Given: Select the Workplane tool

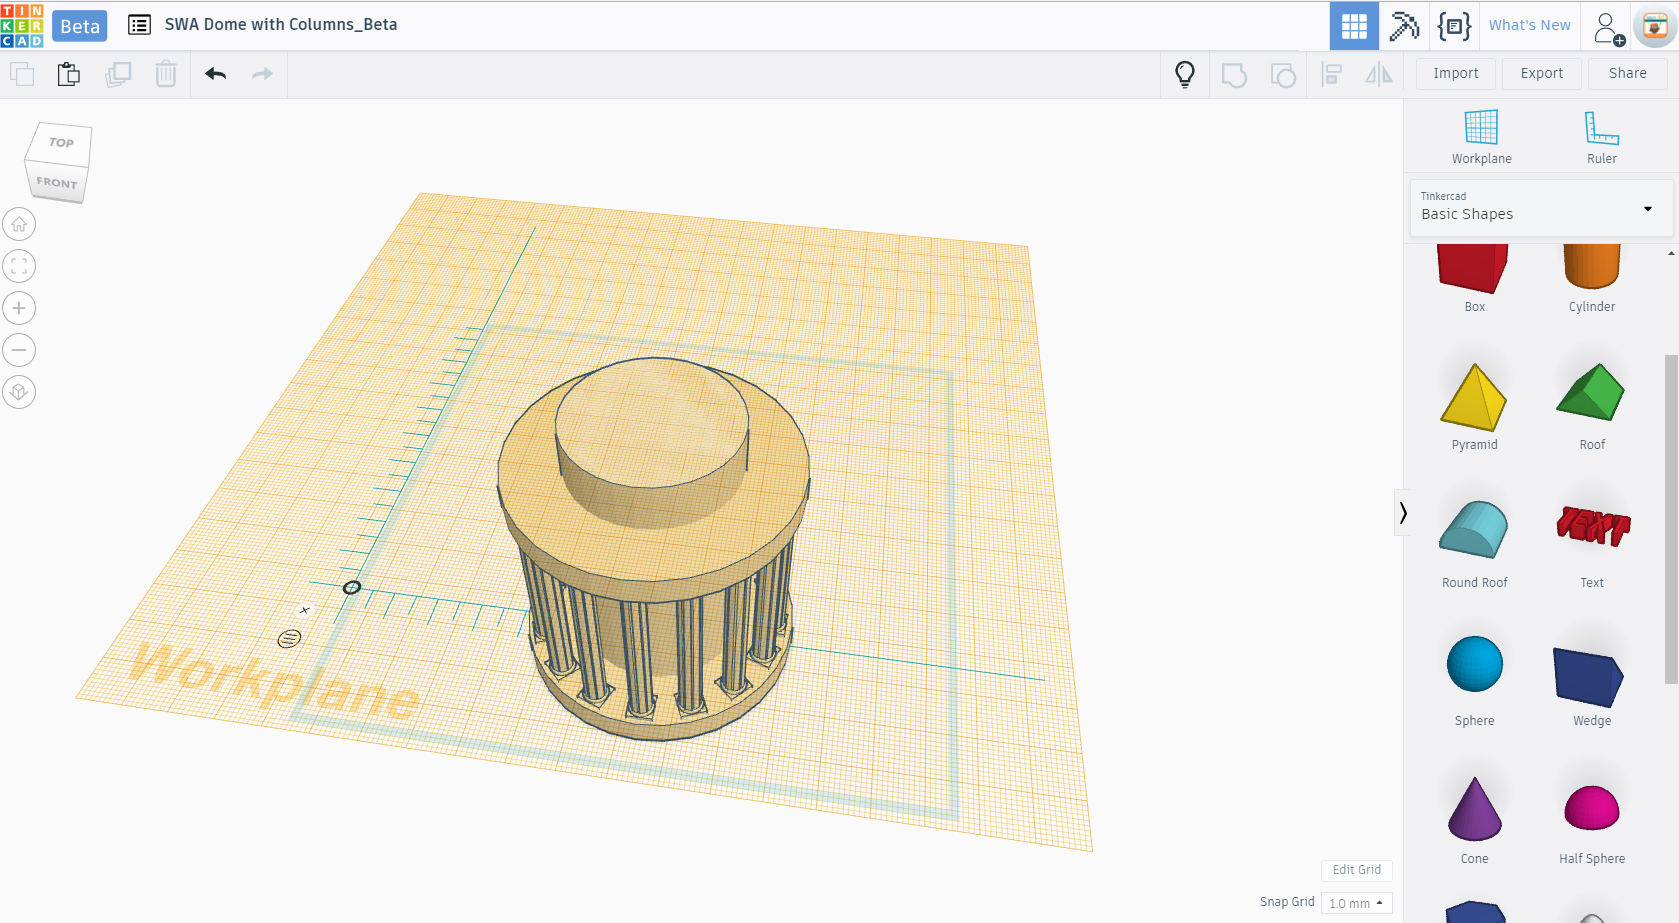Looking at the screenshot, I should tap(1482, 137).
